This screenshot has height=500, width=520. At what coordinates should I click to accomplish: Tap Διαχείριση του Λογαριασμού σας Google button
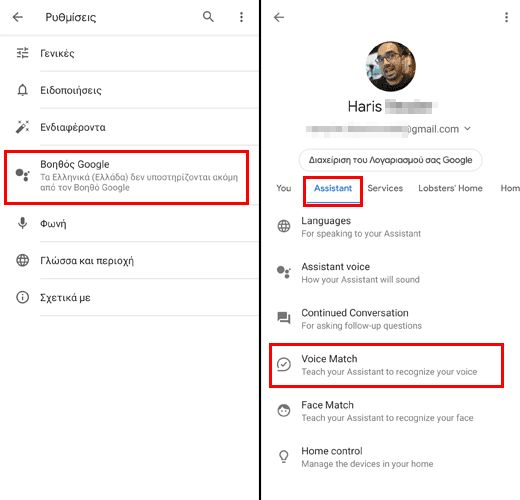tap(390, 160)
